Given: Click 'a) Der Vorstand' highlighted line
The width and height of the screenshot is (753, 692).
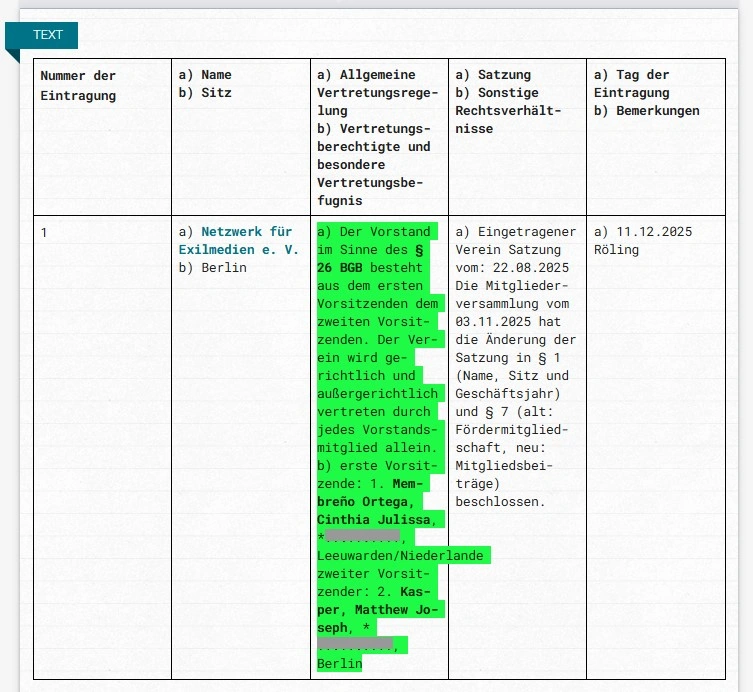Looking at the screenshot, I should [374, 231].
